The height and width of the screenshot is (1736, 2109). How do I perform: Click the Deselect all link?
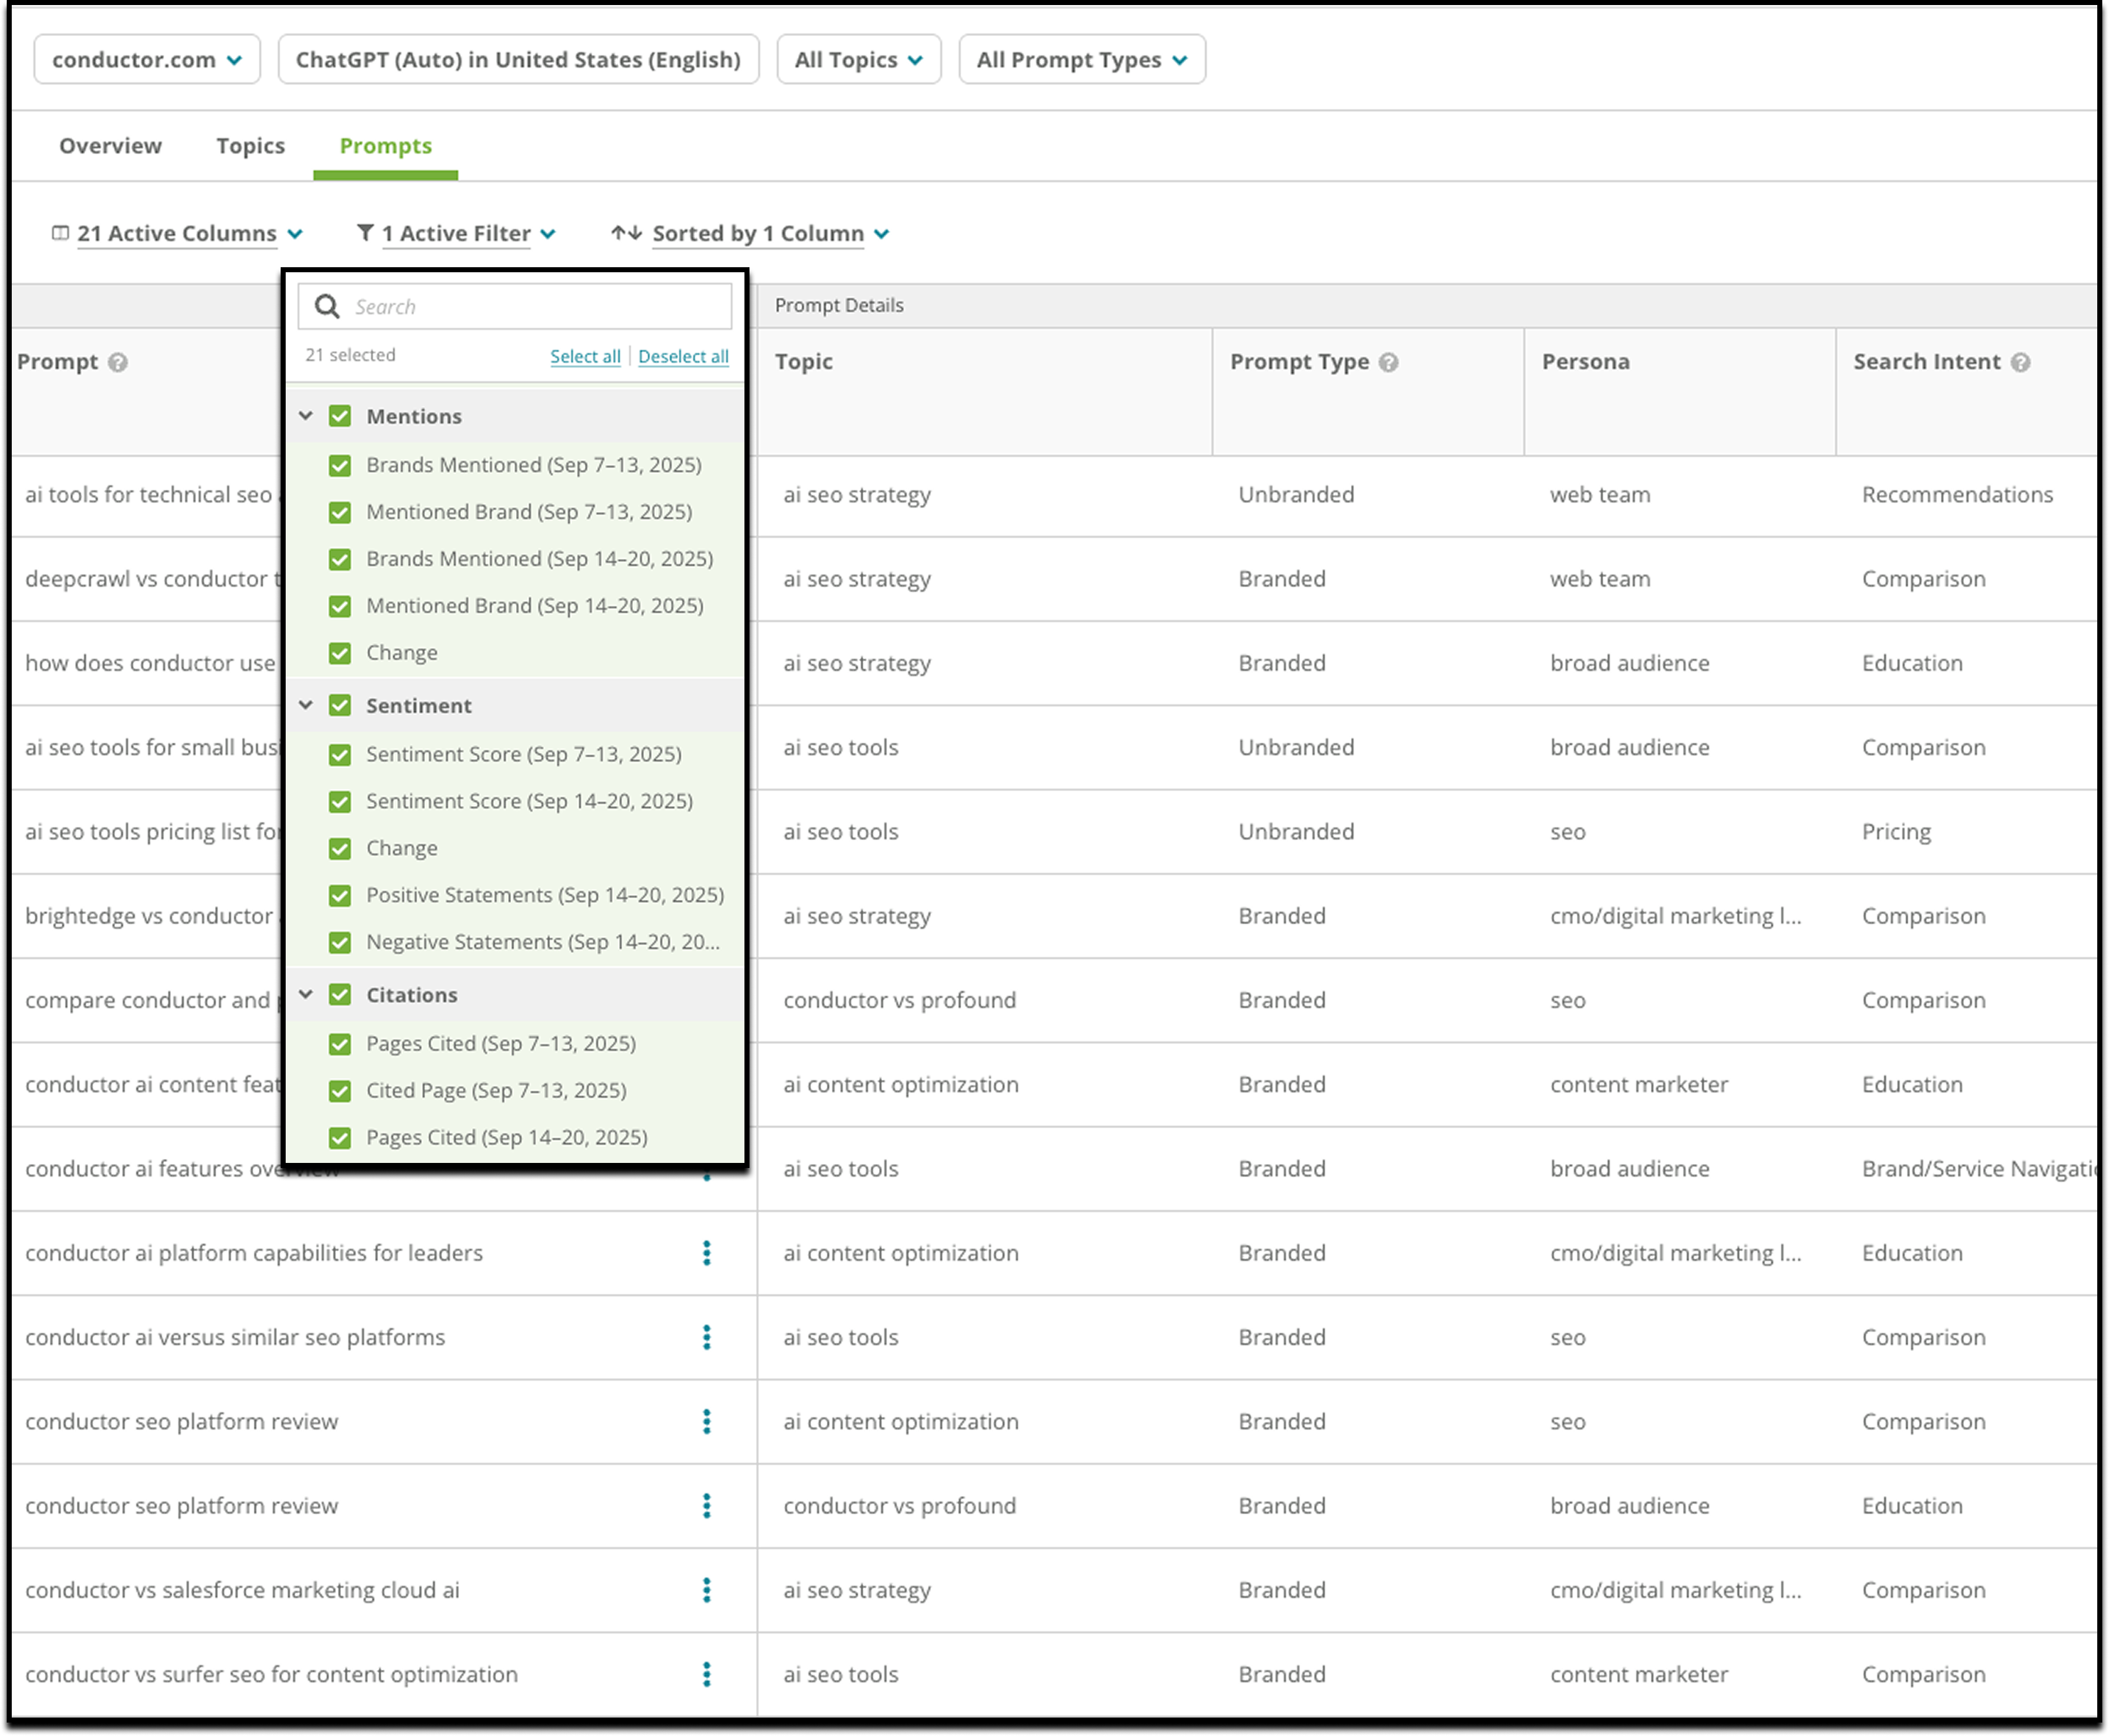click(x=683, y=356)
